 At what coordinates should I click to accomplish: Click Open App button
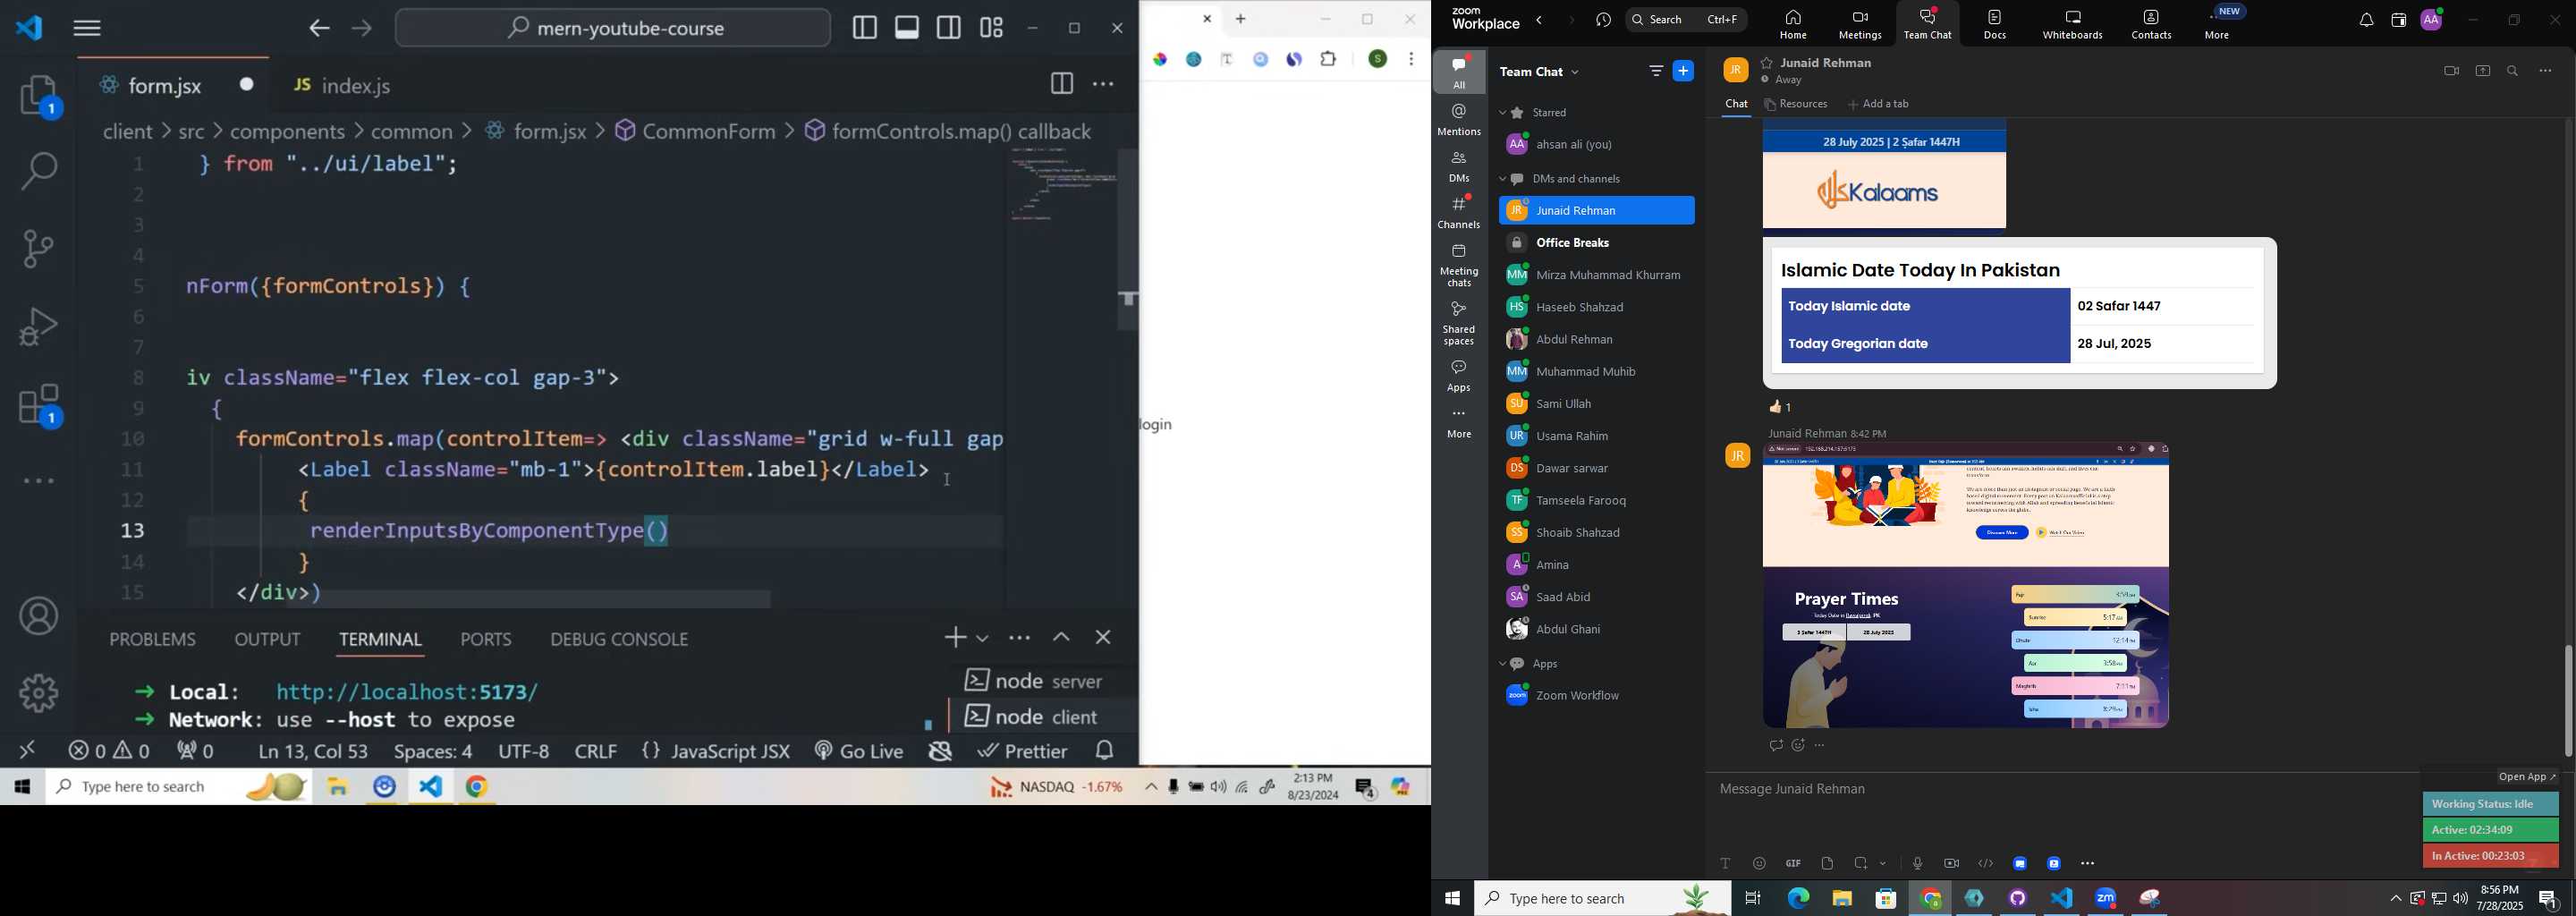point(2527,777)
